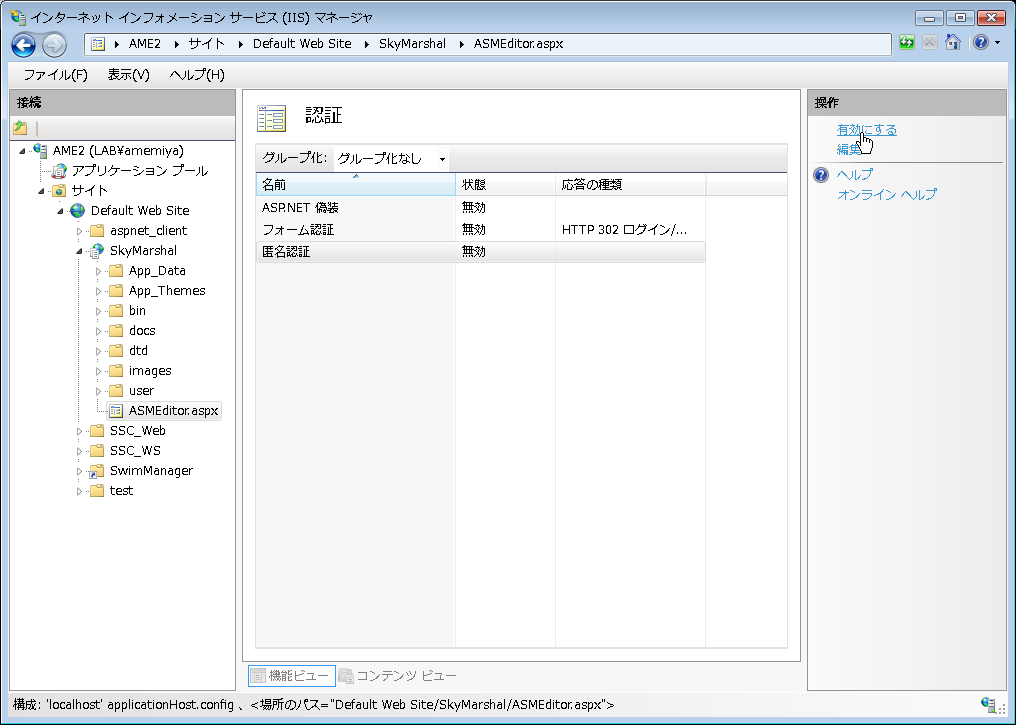Viewport: 1016px width, 725px height.
Task: Click the stop icon beside refresh
Action: tap(930, 43)
